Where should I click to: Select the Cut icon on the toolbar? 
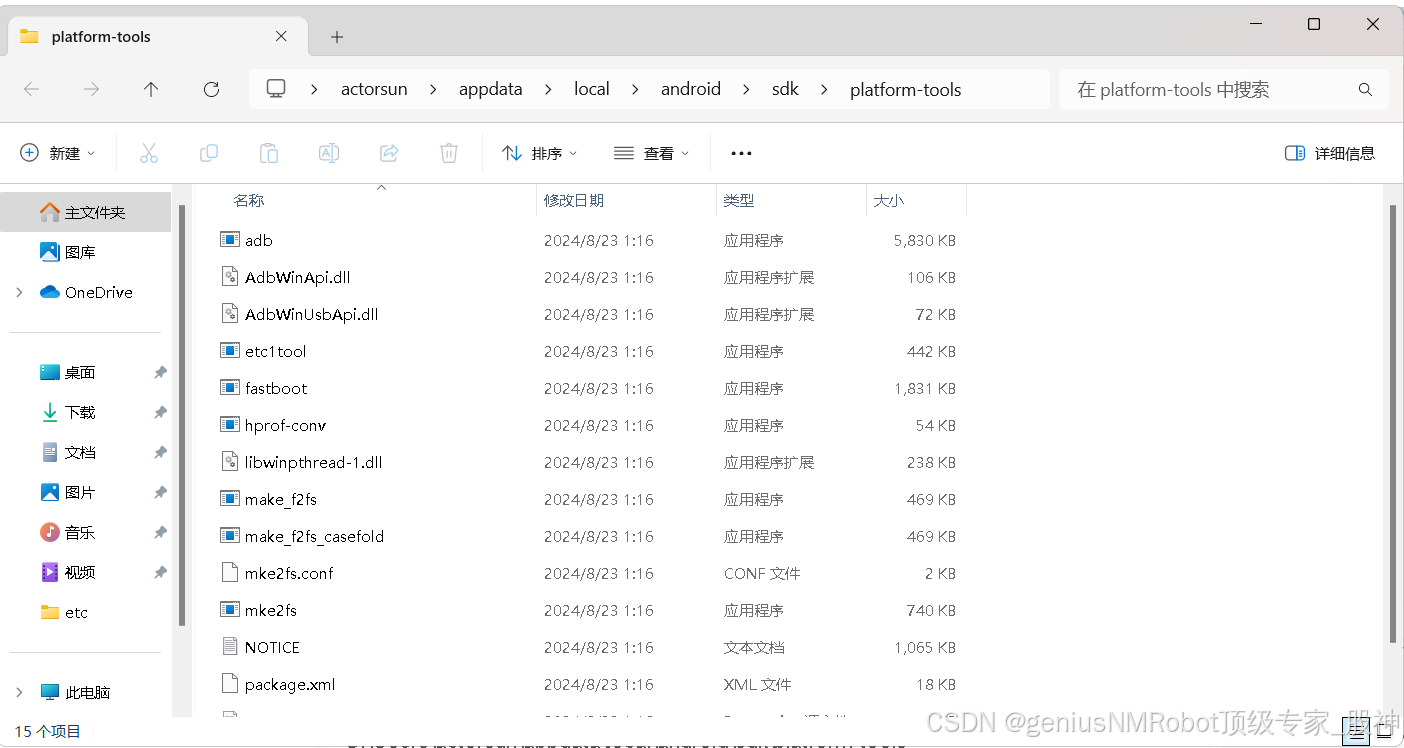point(148,152)
